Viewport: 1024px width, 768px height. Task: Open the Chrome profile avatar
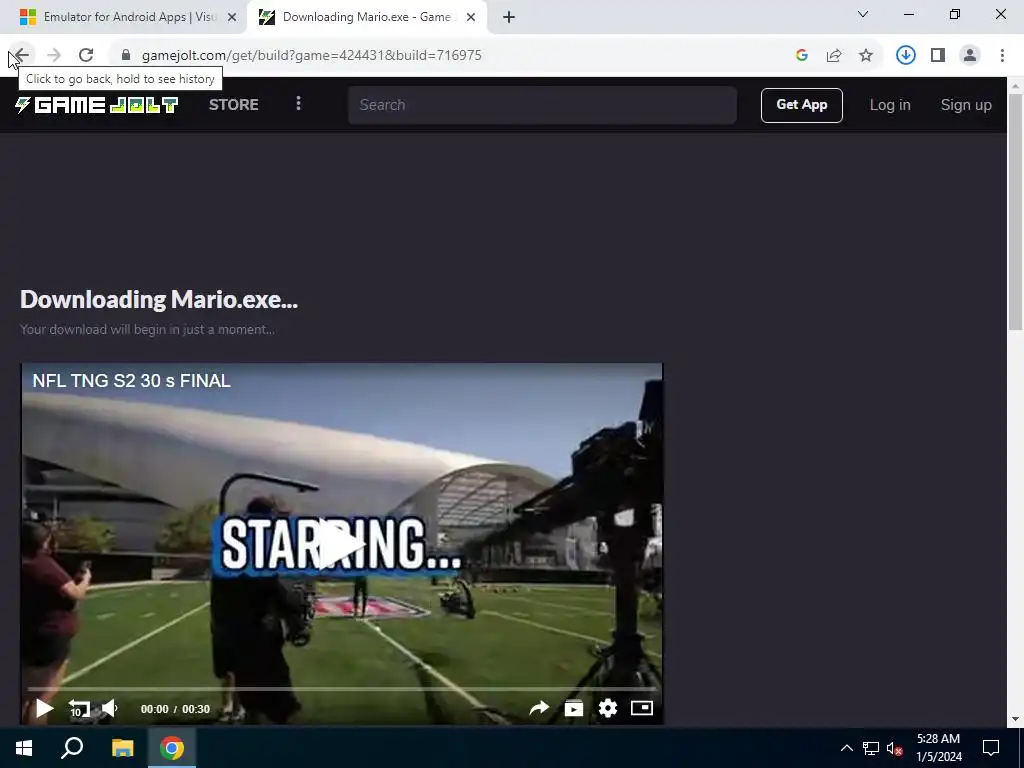coord(970,56)
